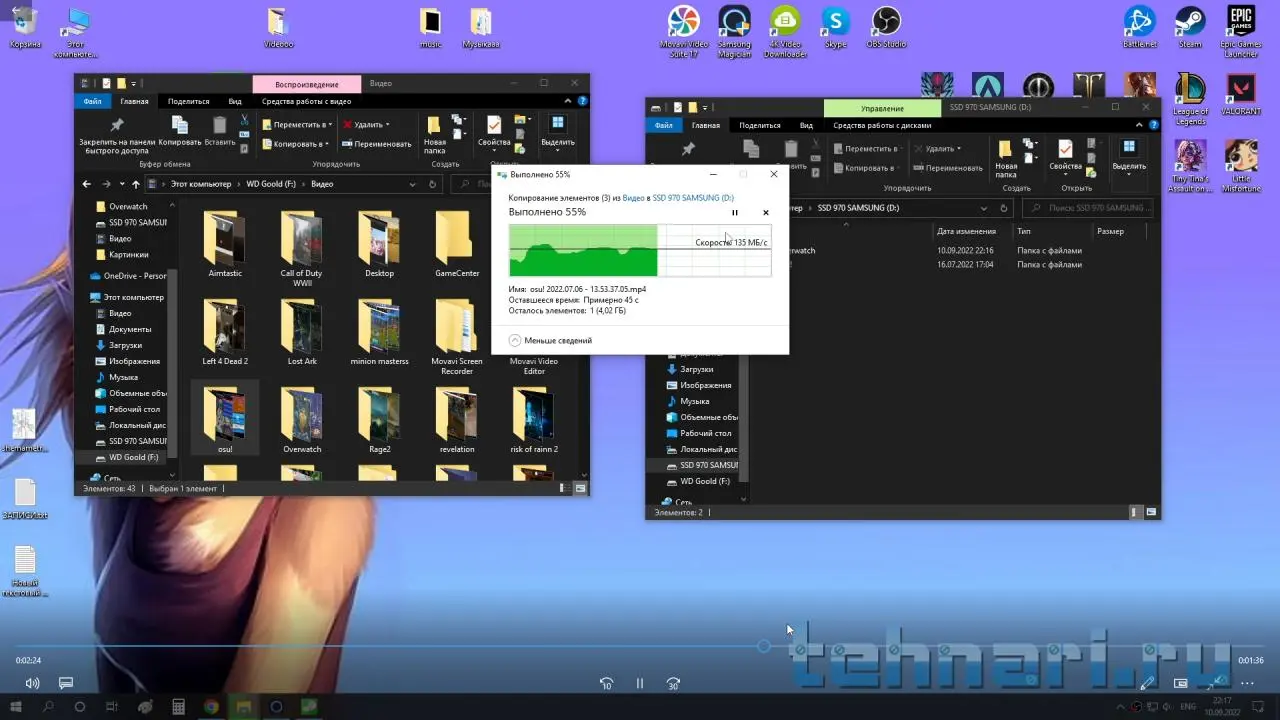Select SSD 970 SAMSUNG in right window sidebar

(702, 465)
